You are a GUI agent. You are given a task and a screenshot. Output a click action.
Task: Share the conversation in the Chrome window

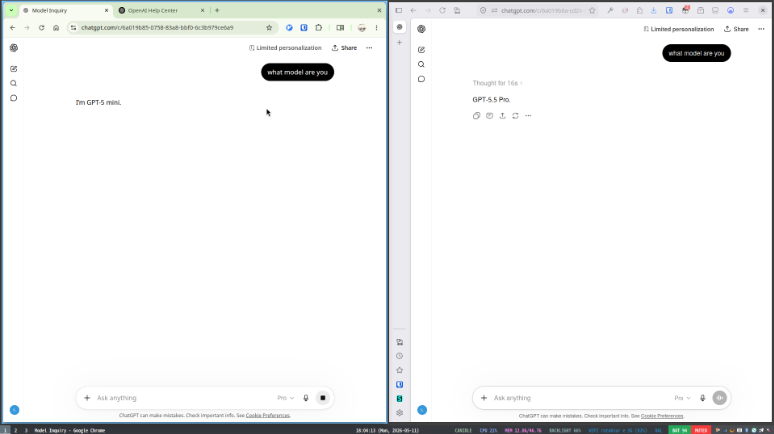344,48
